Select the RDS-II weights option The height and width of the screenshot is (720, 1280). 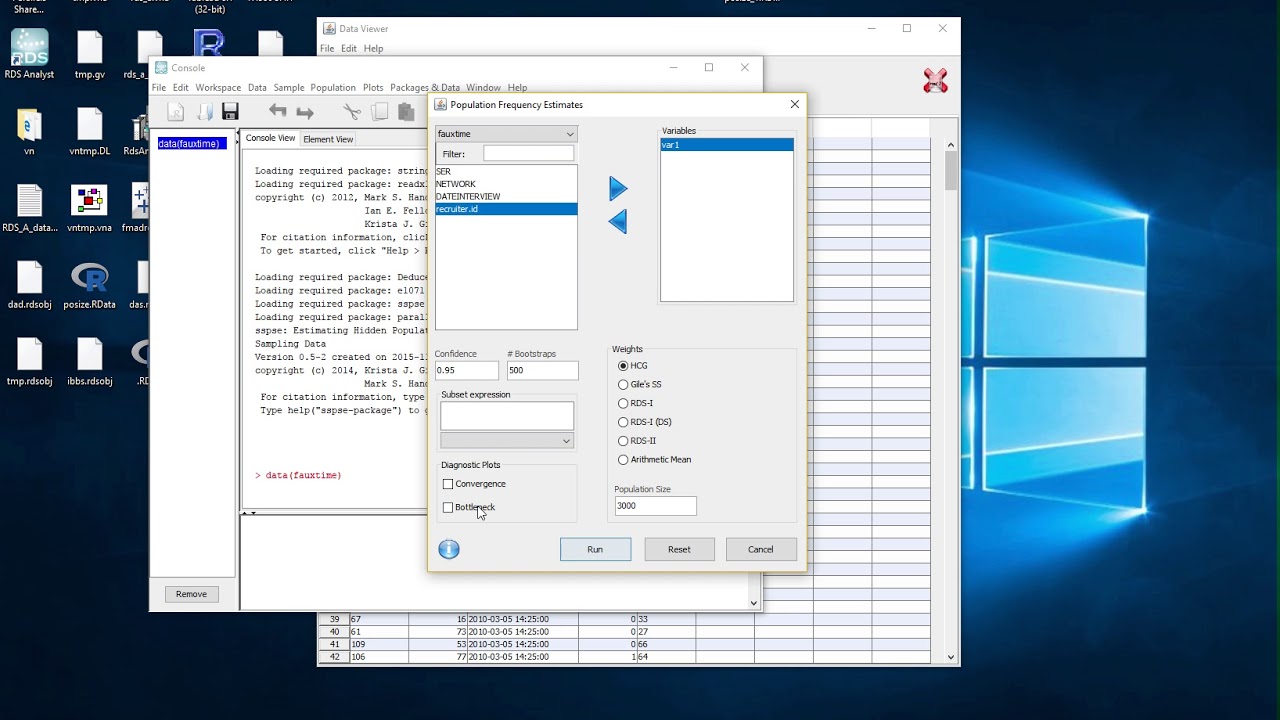pyautogui.click(x=623, y=441)
